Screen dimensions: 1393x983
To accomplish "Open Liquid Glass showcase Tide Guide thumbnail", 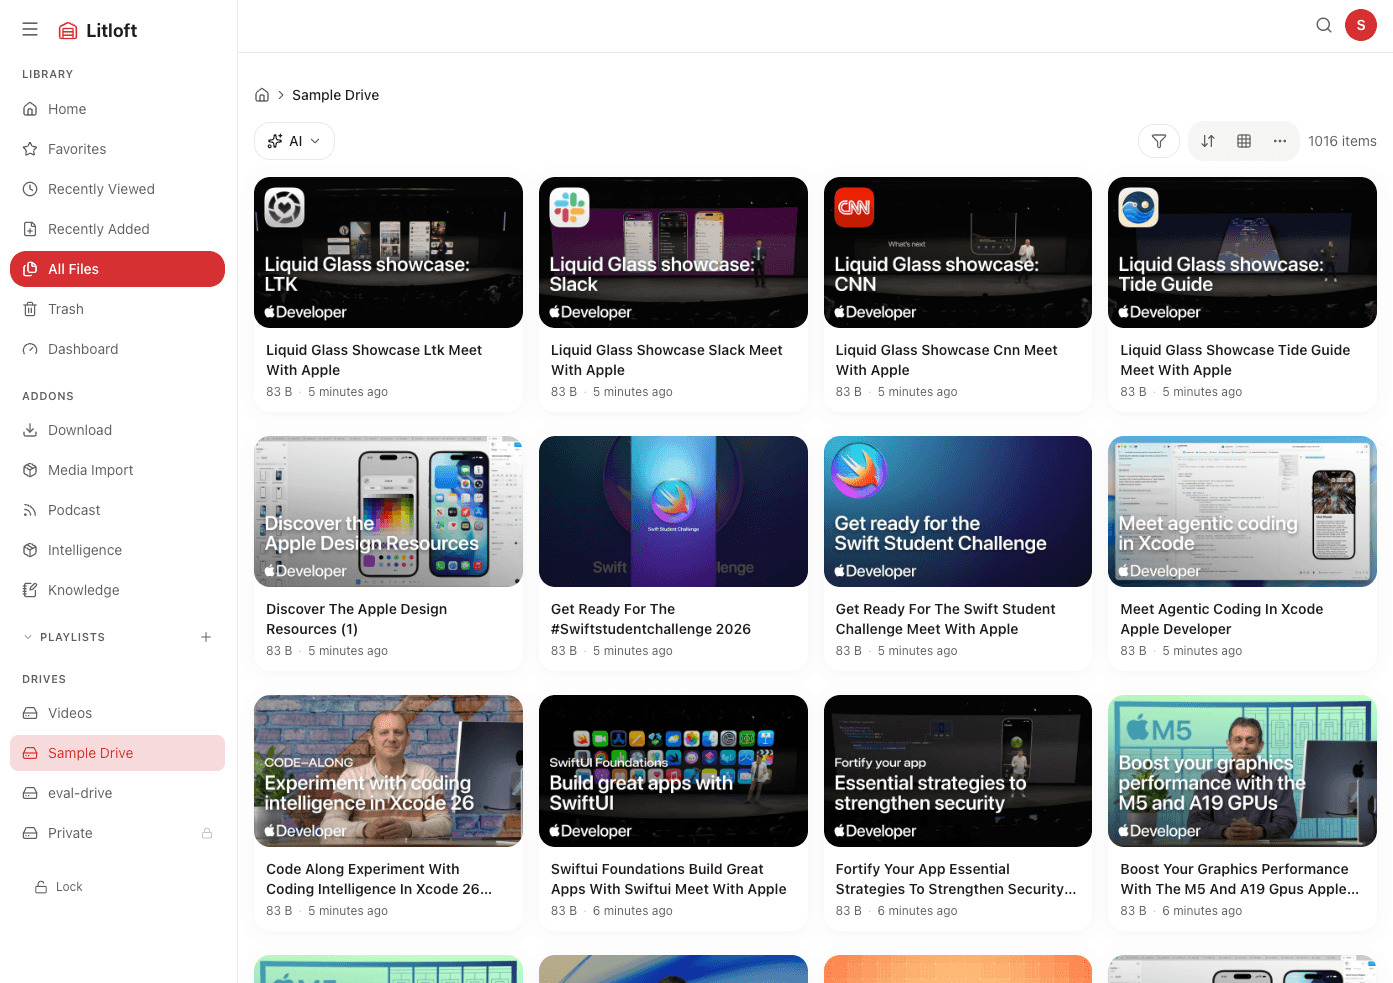I will (1242, 252).
